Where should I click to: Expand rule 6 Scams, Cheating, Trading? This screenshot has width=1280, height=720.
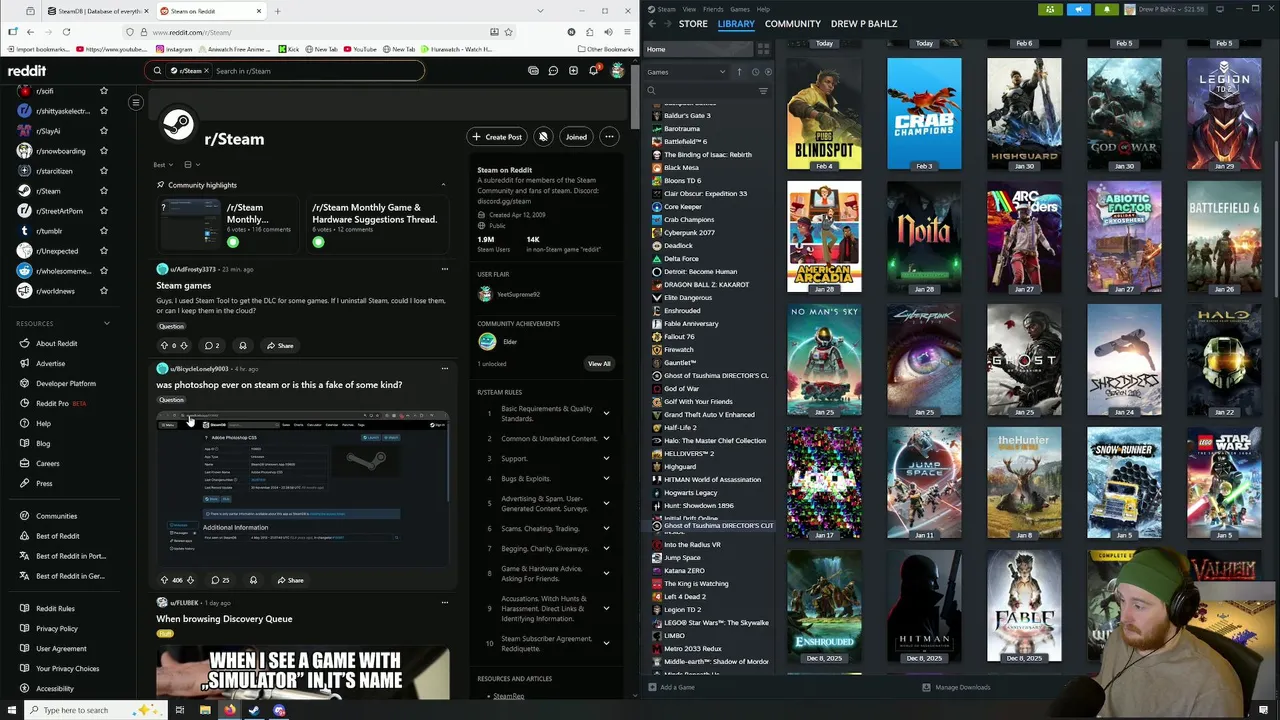tap(606, 528)
